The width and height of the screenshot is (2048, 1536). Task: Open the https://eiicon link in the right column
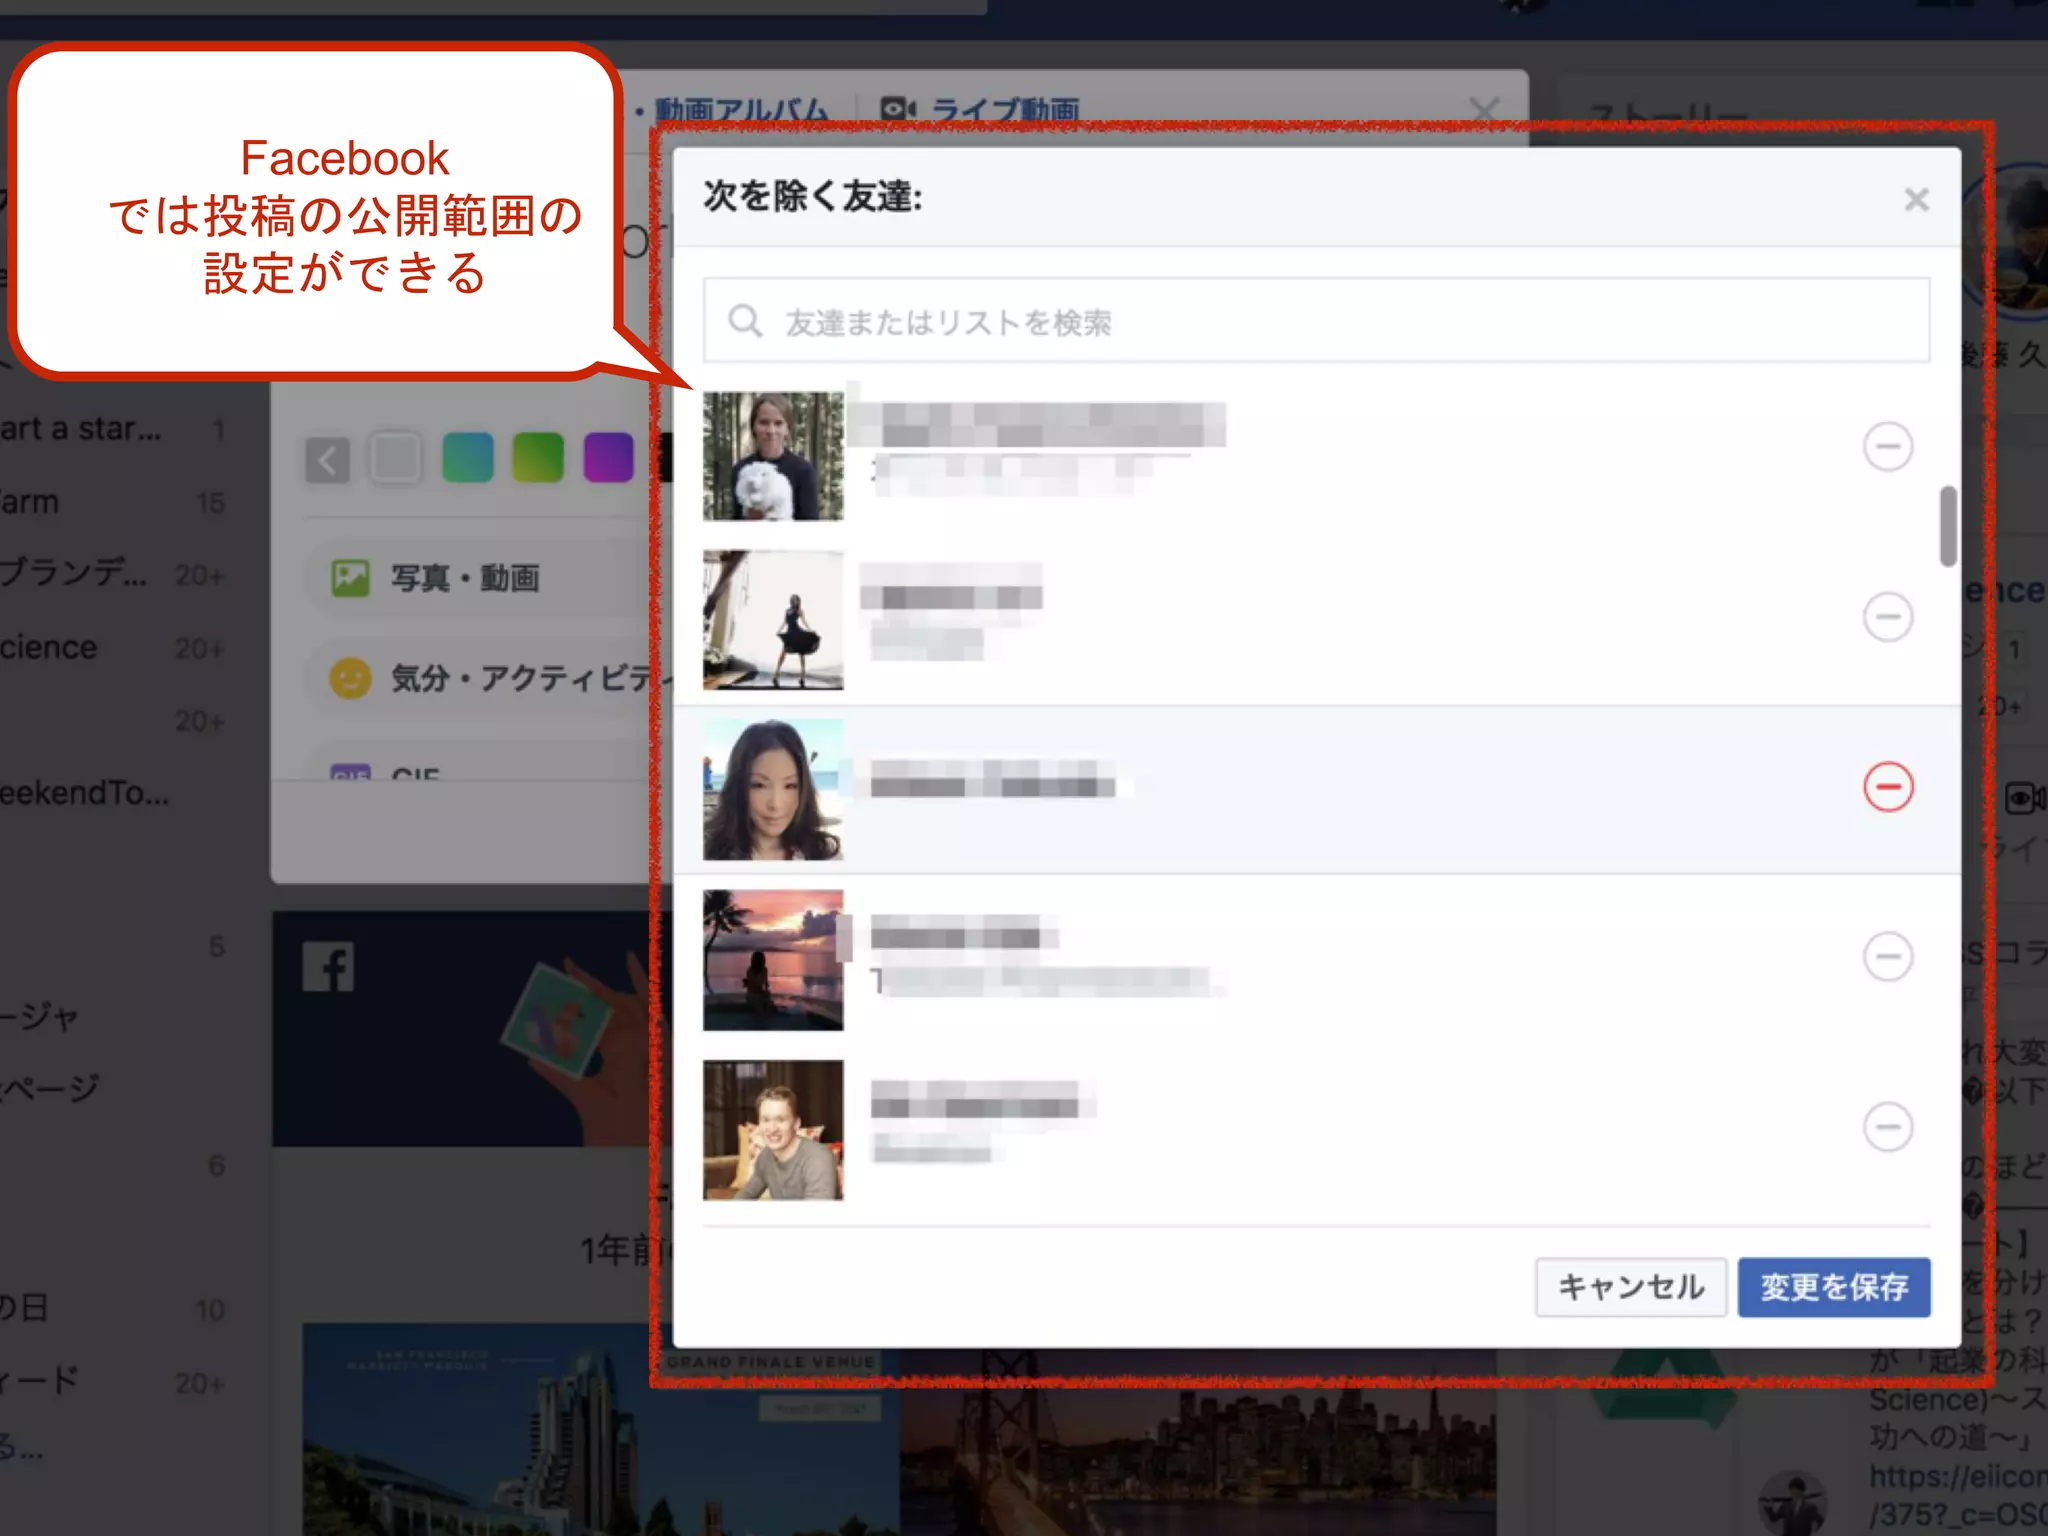point(1958,1477)
